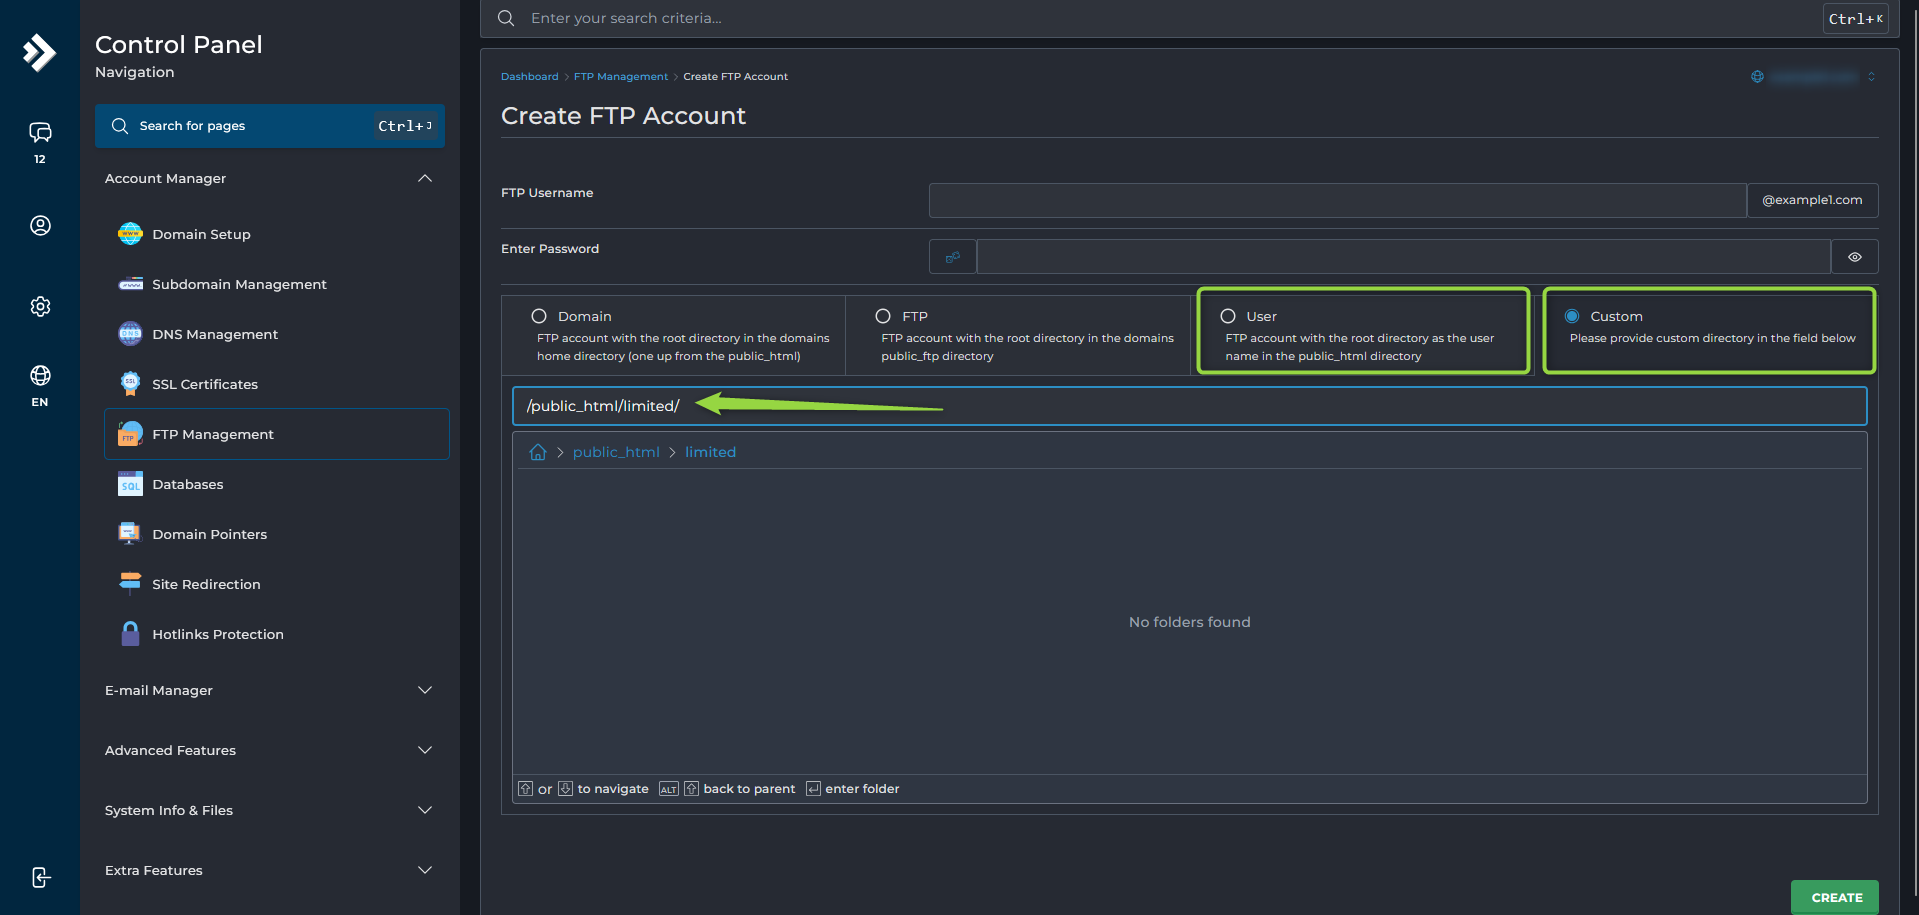1919x915 pixels.
Task: Select the Custom radio option
Action: (x=1572, y=316)
